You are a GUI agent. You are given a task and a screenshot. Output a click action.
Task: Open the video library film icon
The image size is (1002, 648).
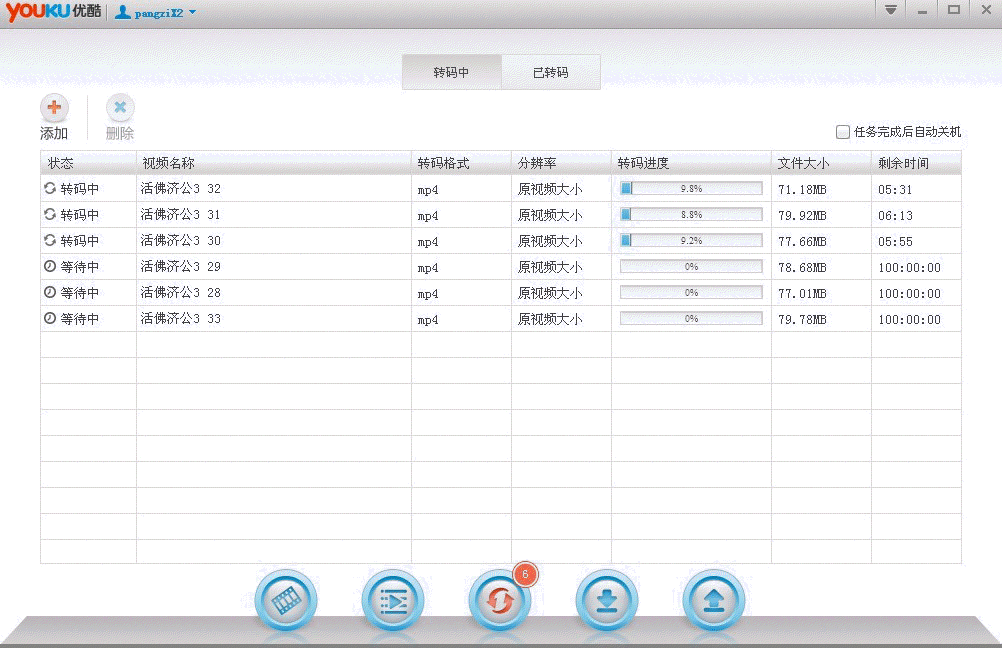[286, 601]
